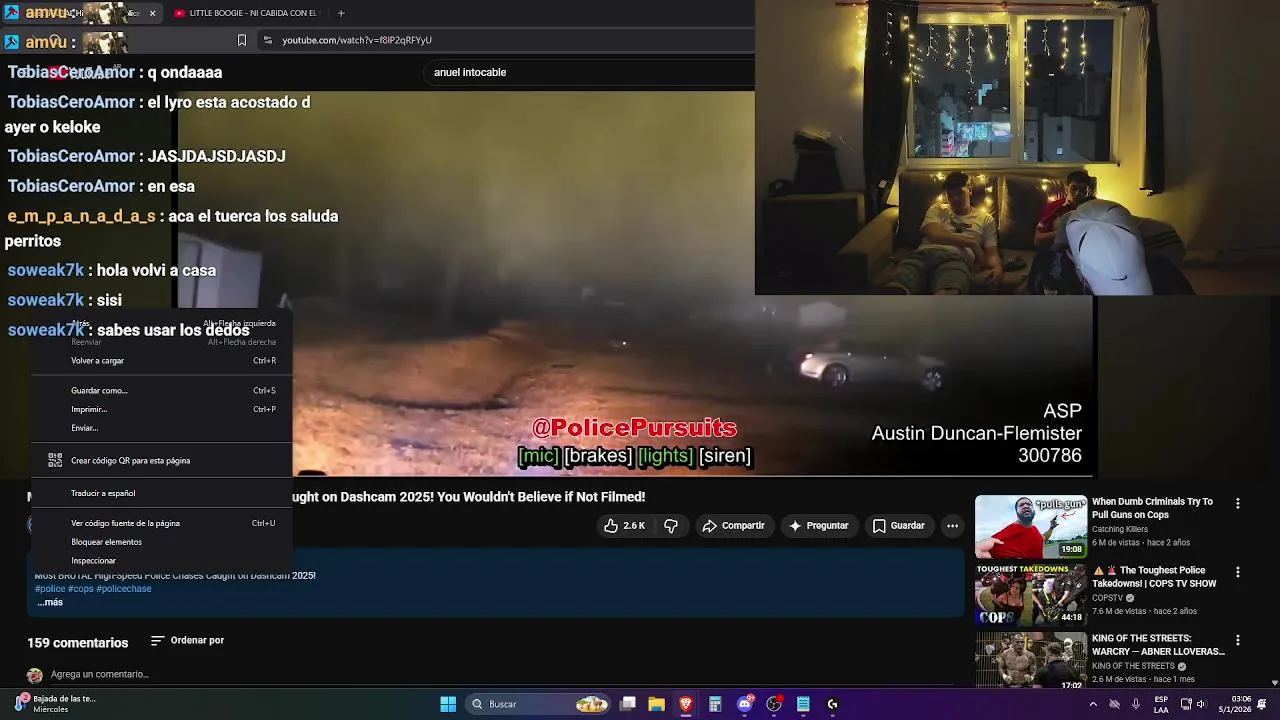Click 'Inspeccionar' in the context menu
1280x720 pixels.
161,561
